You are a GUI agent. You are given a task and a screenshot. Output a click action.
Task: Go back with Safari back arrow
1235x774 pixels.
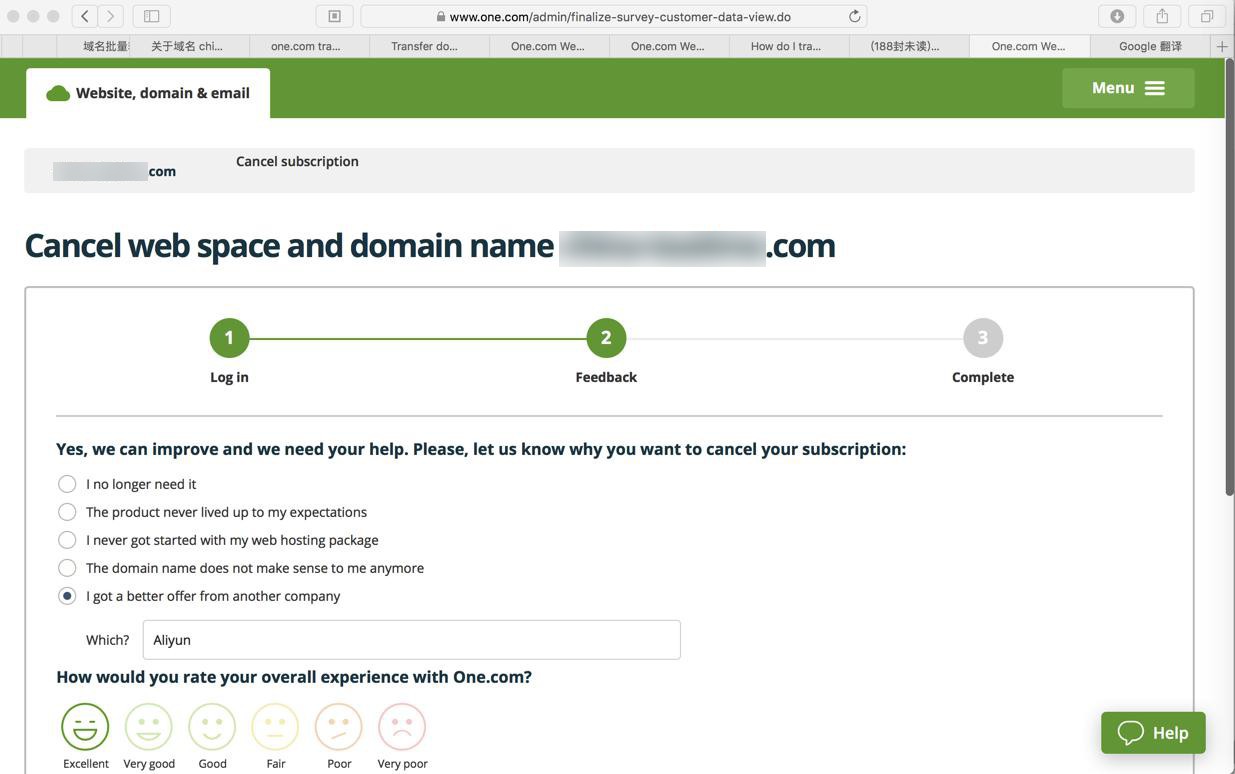[85, 16]
